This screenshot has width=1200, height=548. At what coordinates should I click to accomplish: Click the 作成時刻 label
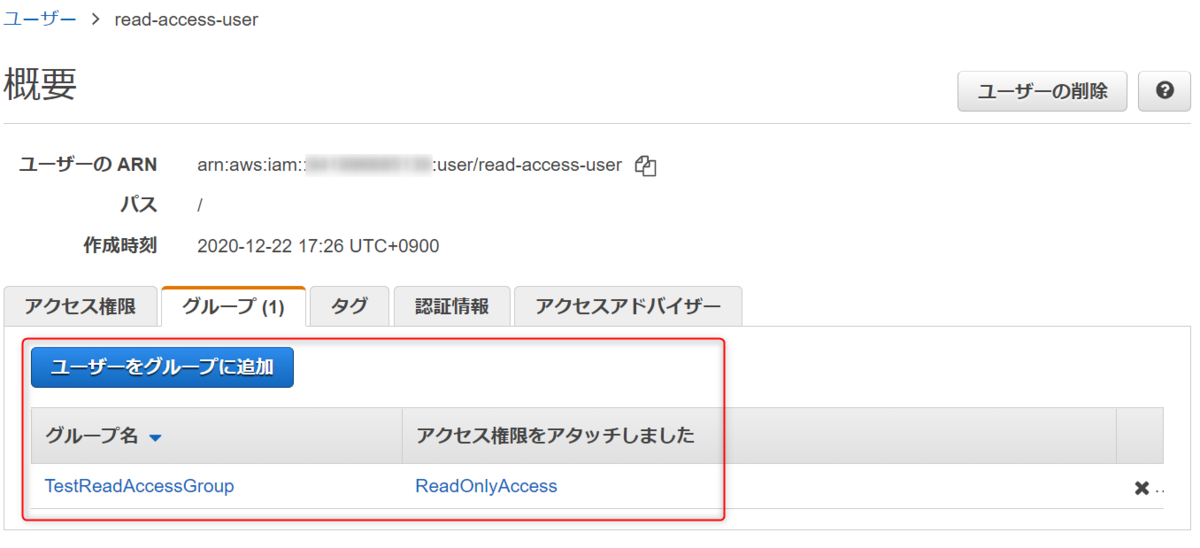[x=120, y=246]
